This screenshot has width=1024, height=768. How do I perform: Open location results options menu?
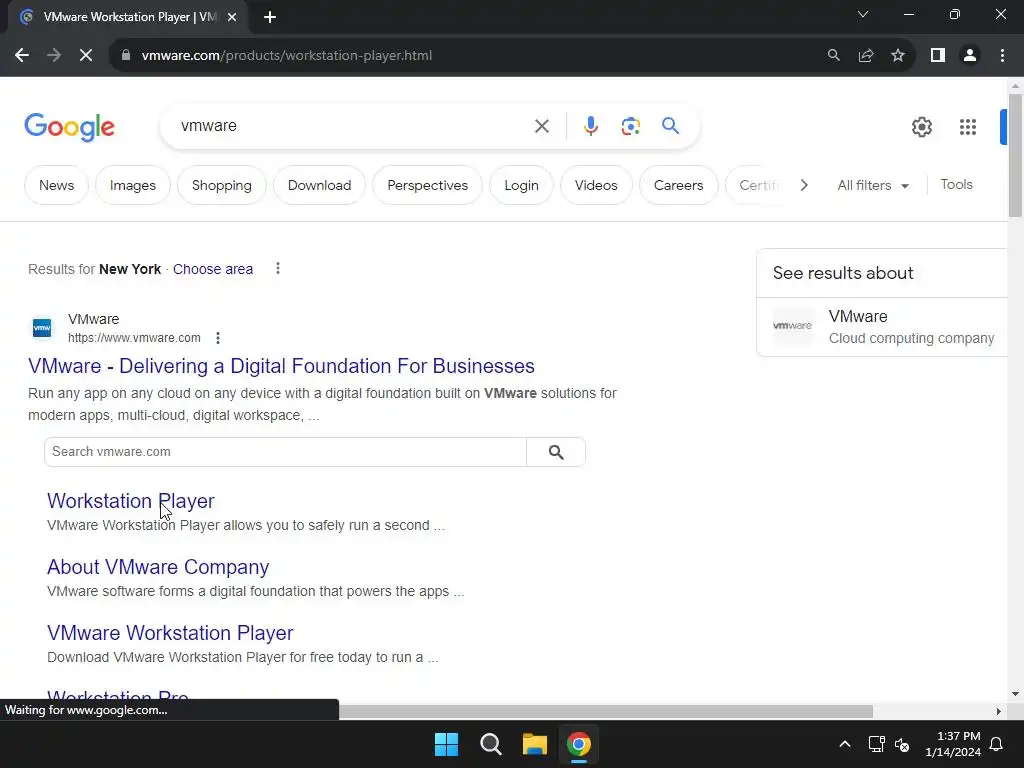(278, 268)
